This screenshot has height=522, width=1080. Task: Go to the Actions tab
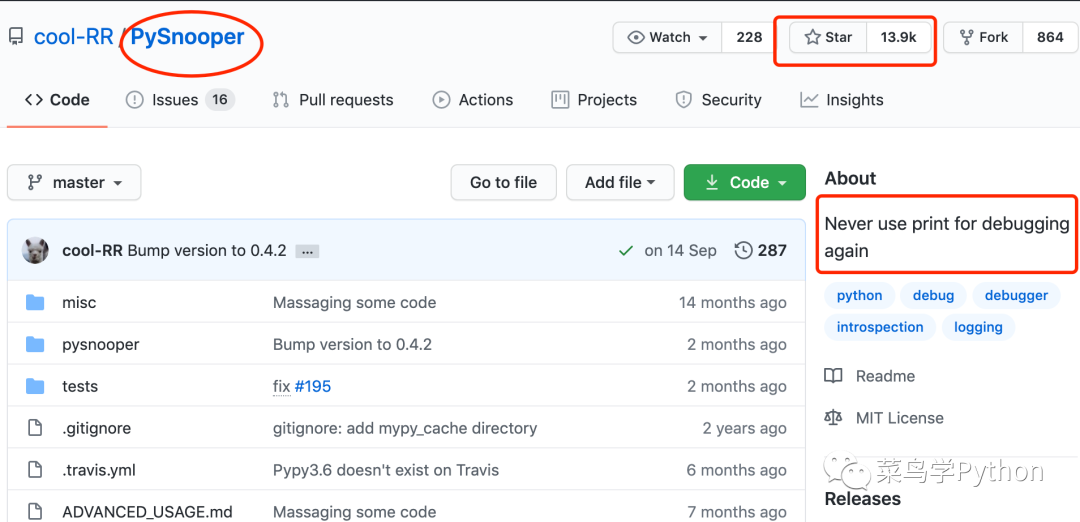[472, 100]
